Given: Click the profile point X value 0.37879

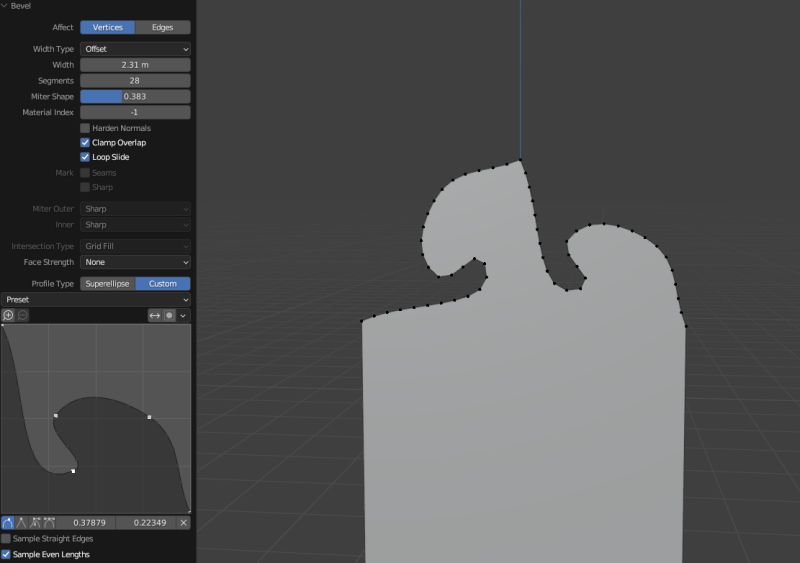Looking at the screenshot, I should pyautogui.click(x=89, y=523).
